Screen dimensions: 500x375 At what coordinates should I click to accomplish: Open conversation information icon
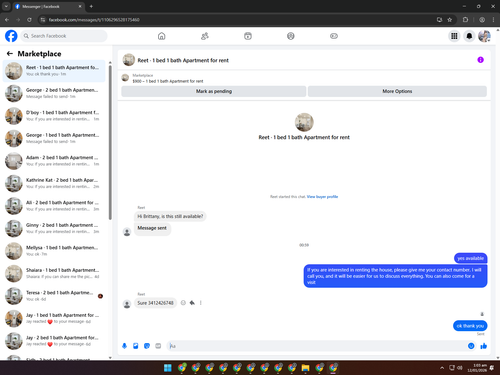coord(480,60)
